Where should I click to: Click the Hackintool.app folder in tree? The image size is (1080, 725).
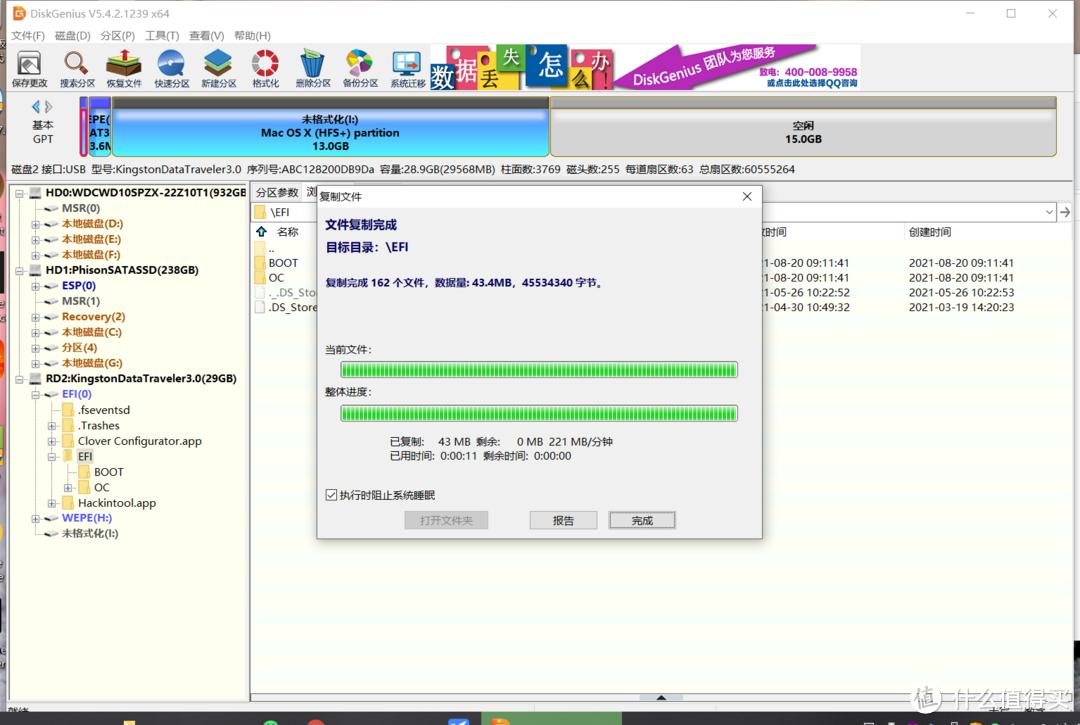point(116,503)
